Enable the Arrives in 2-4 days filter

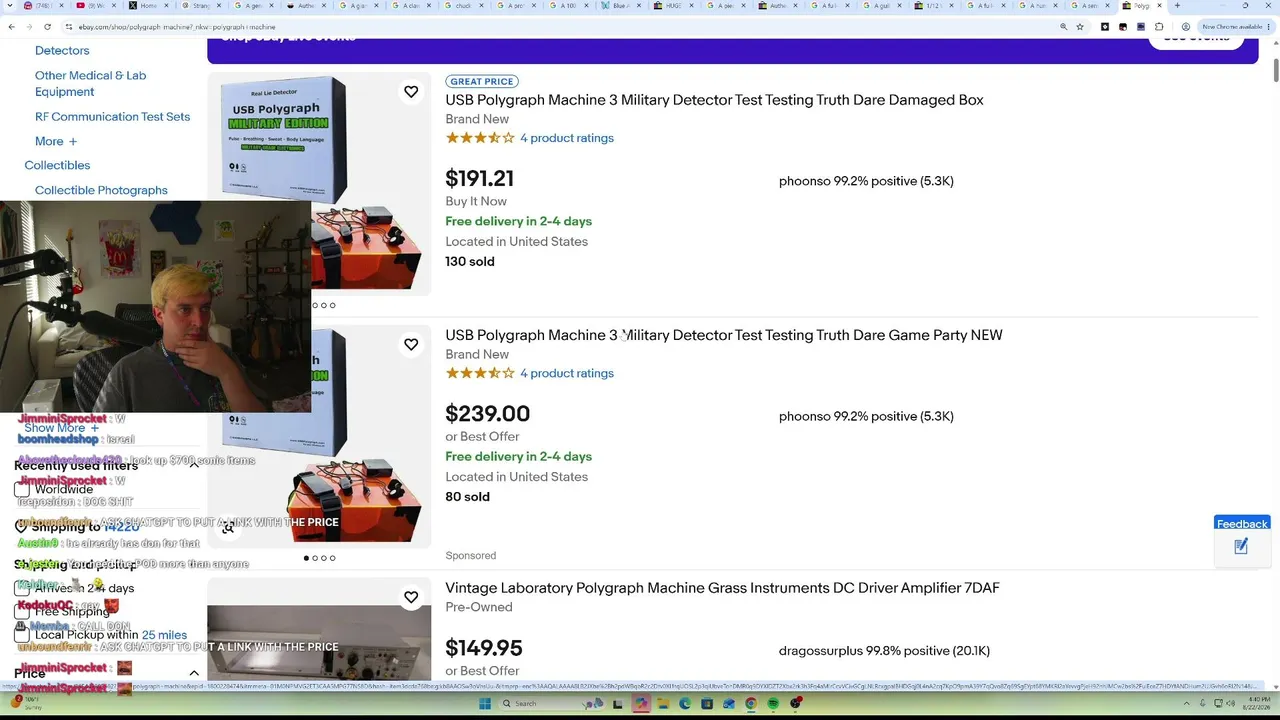[22, 588]
